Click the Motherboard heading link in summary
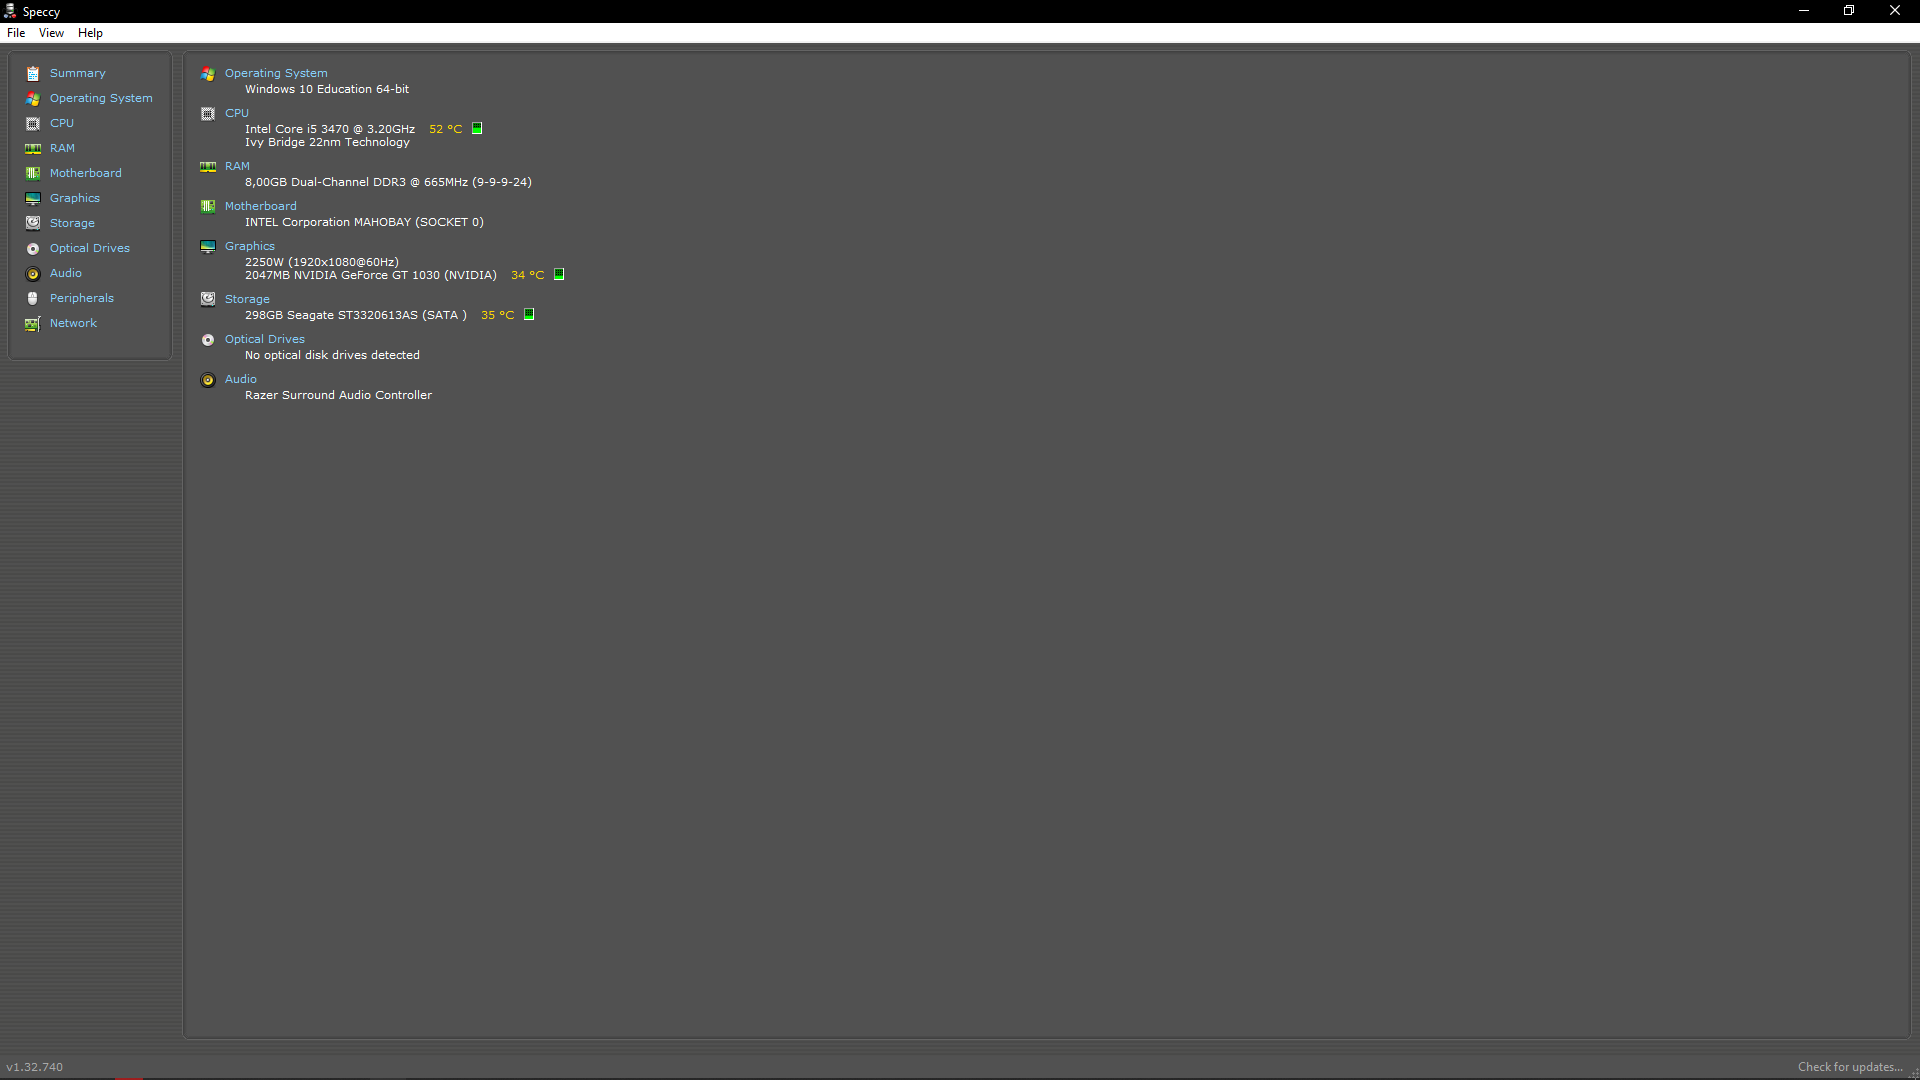 (260, 206)
